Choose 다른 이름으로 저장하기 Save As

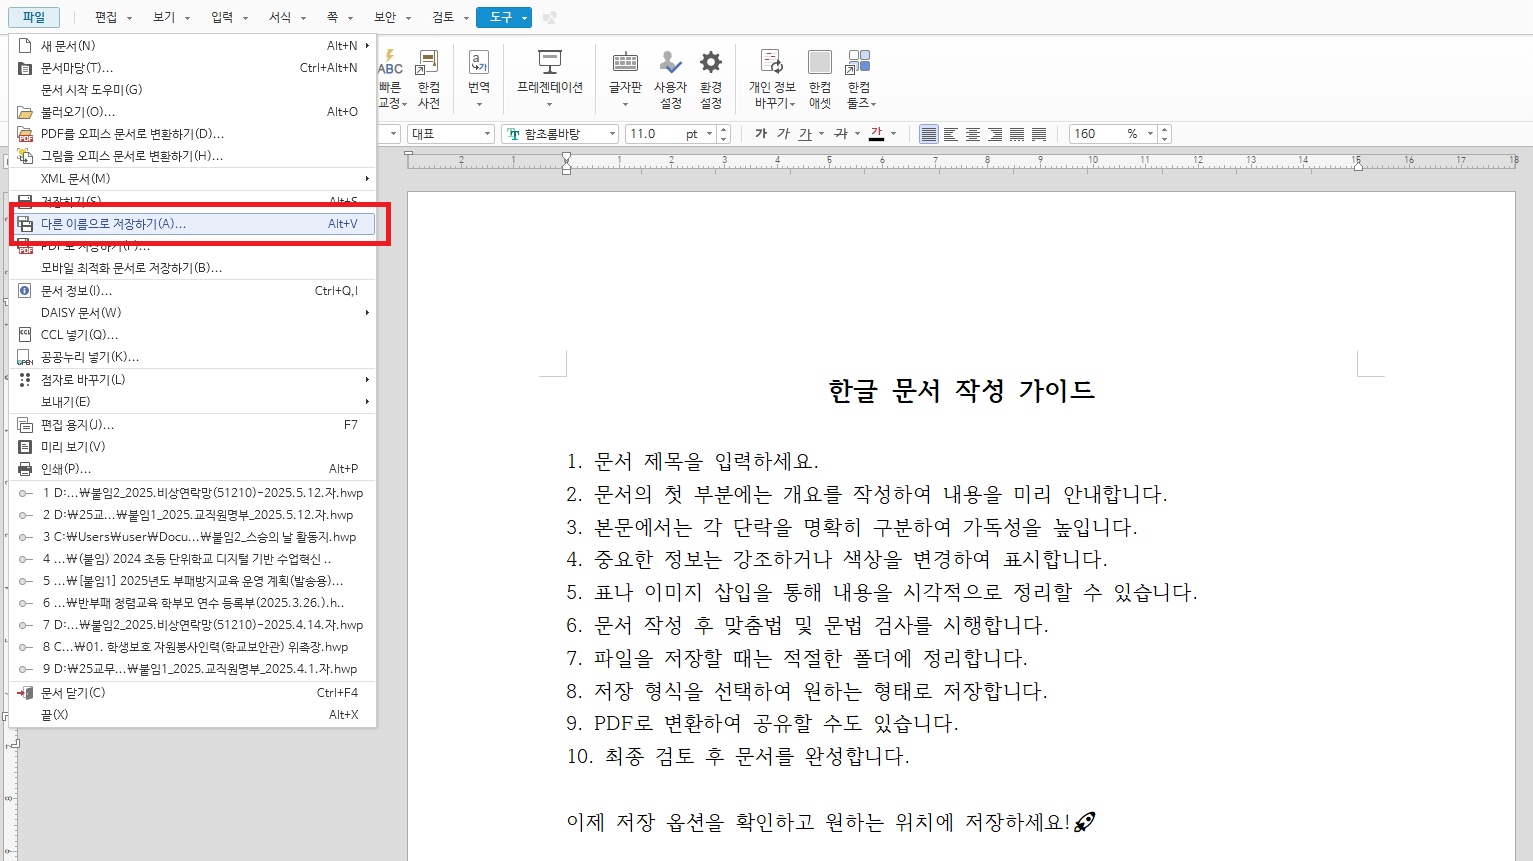tap(193, 224)
